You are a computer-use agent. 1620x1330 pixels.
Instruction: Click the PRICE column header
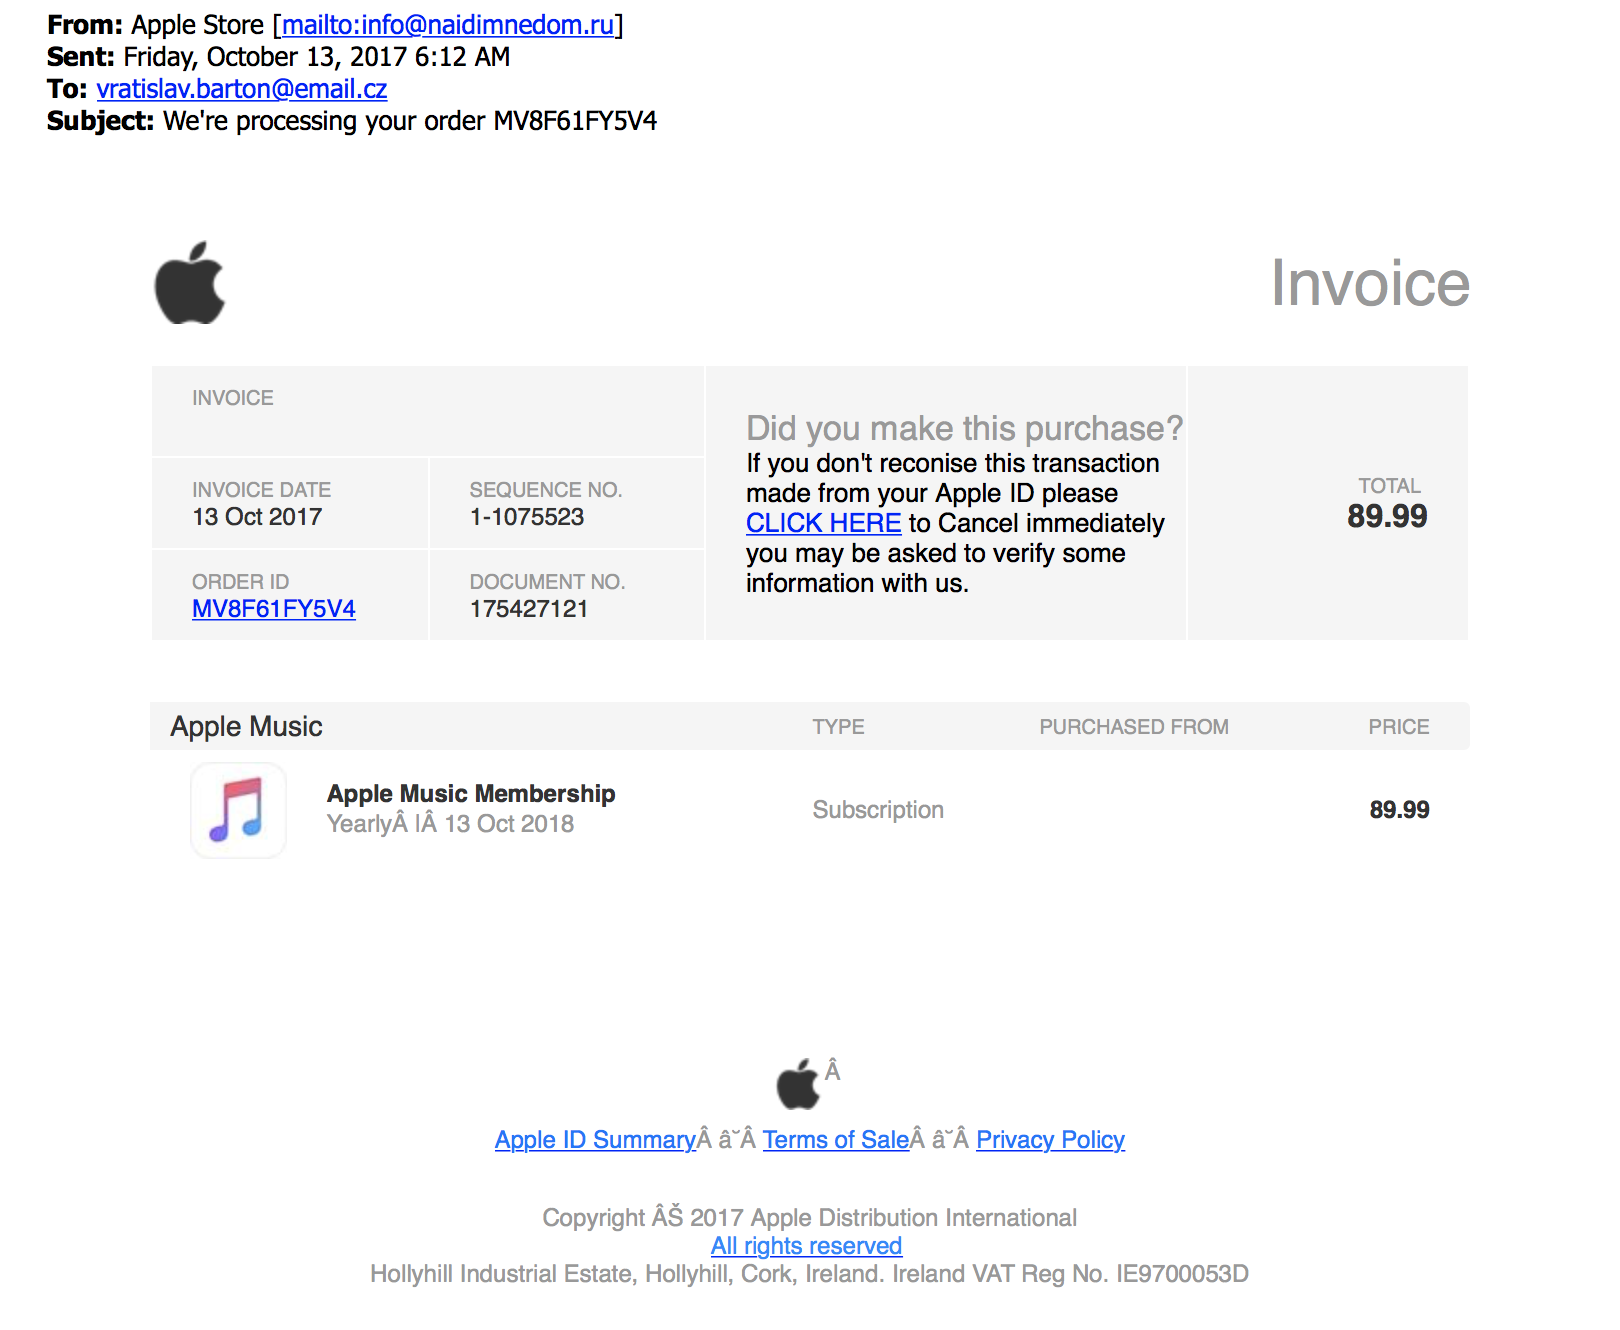tap(1399, 727)
